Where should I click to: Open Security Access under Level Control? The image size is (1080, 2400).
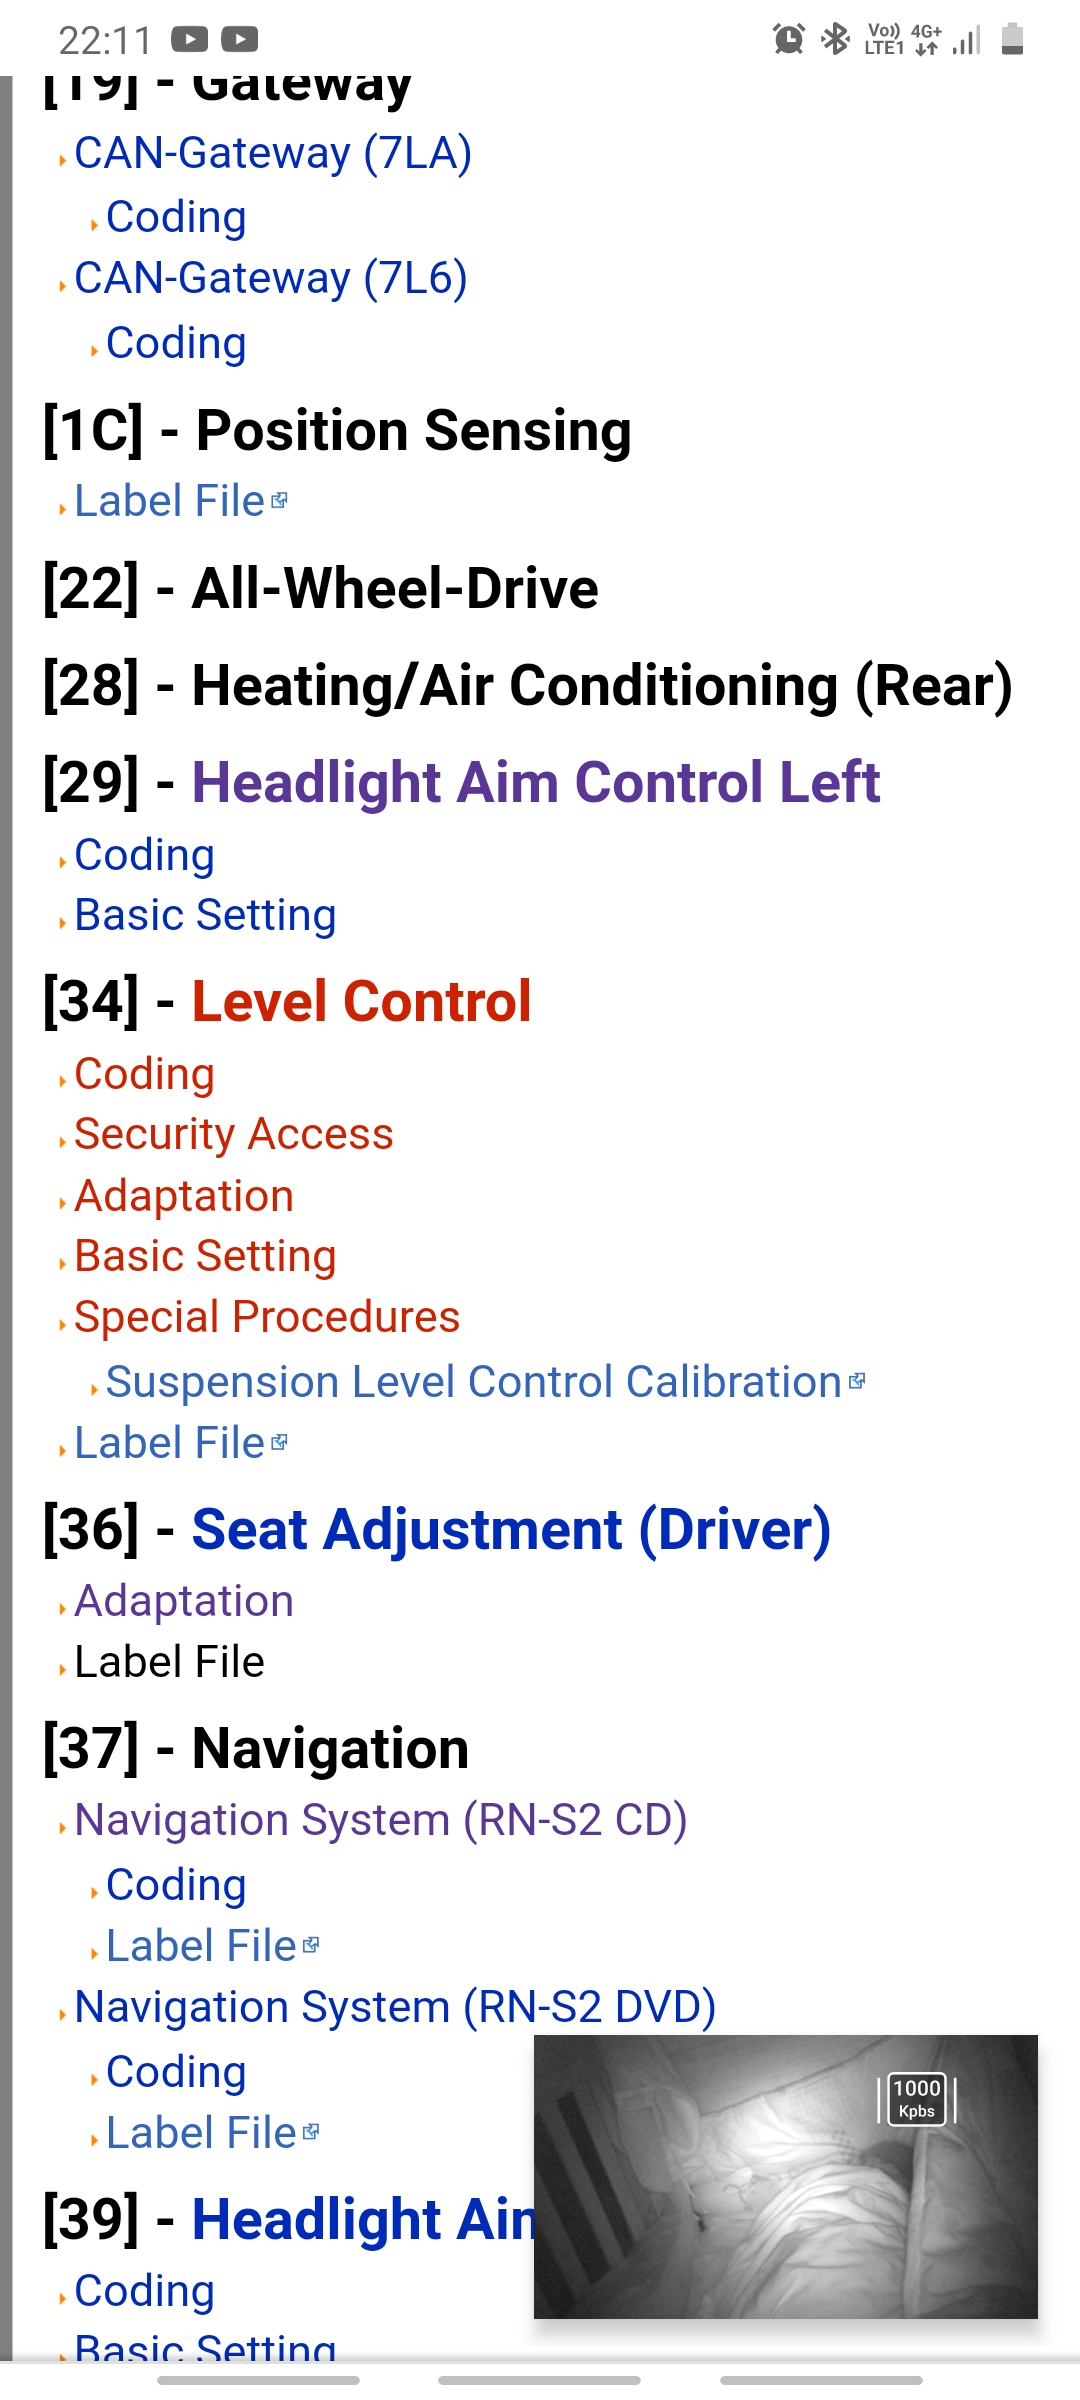point(233,1134)
